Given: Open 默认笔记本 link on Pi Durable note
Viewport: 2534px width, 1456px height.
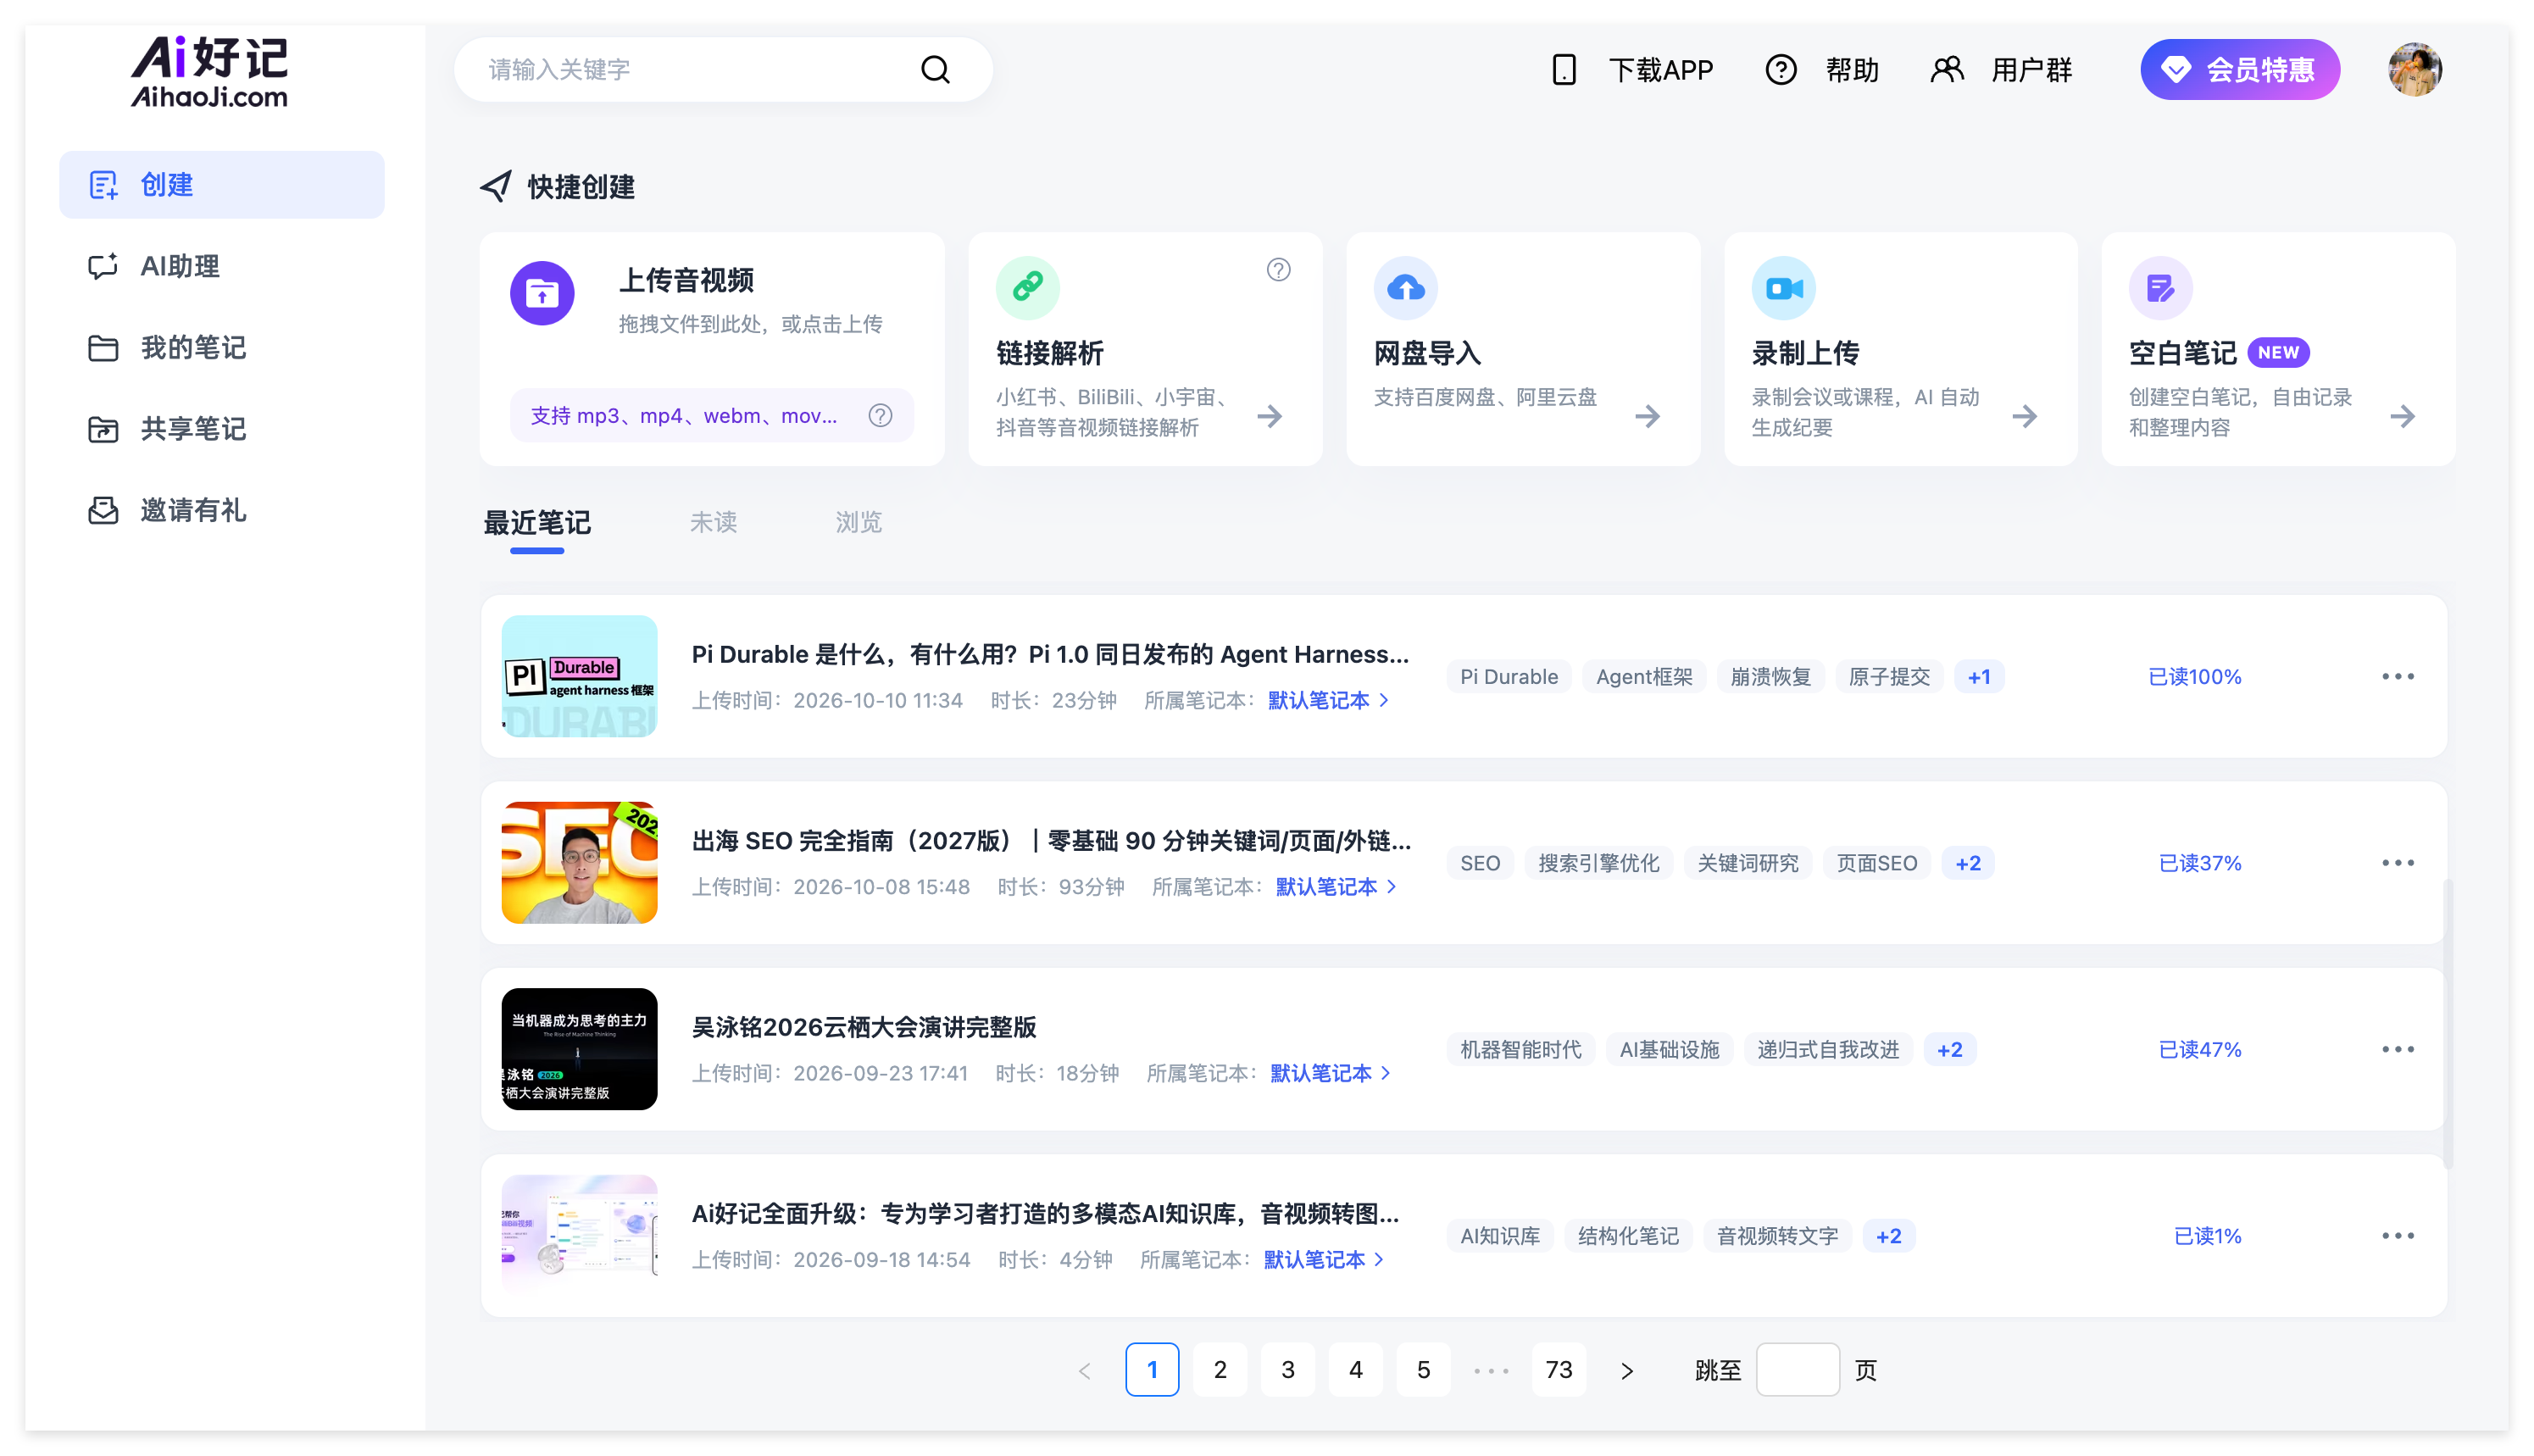Looking at the screenshot, I should 1328,700.
